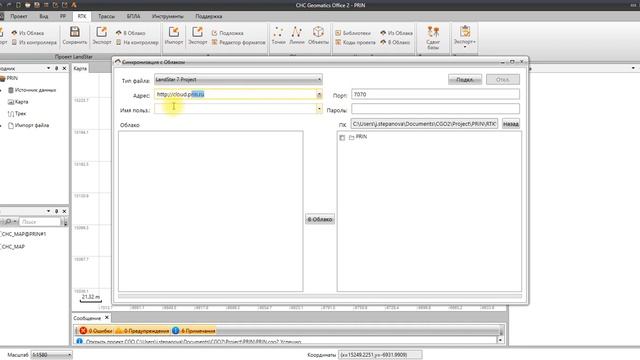Select the Карта document tab
This screenshot has height=360, width=640.
80,68
